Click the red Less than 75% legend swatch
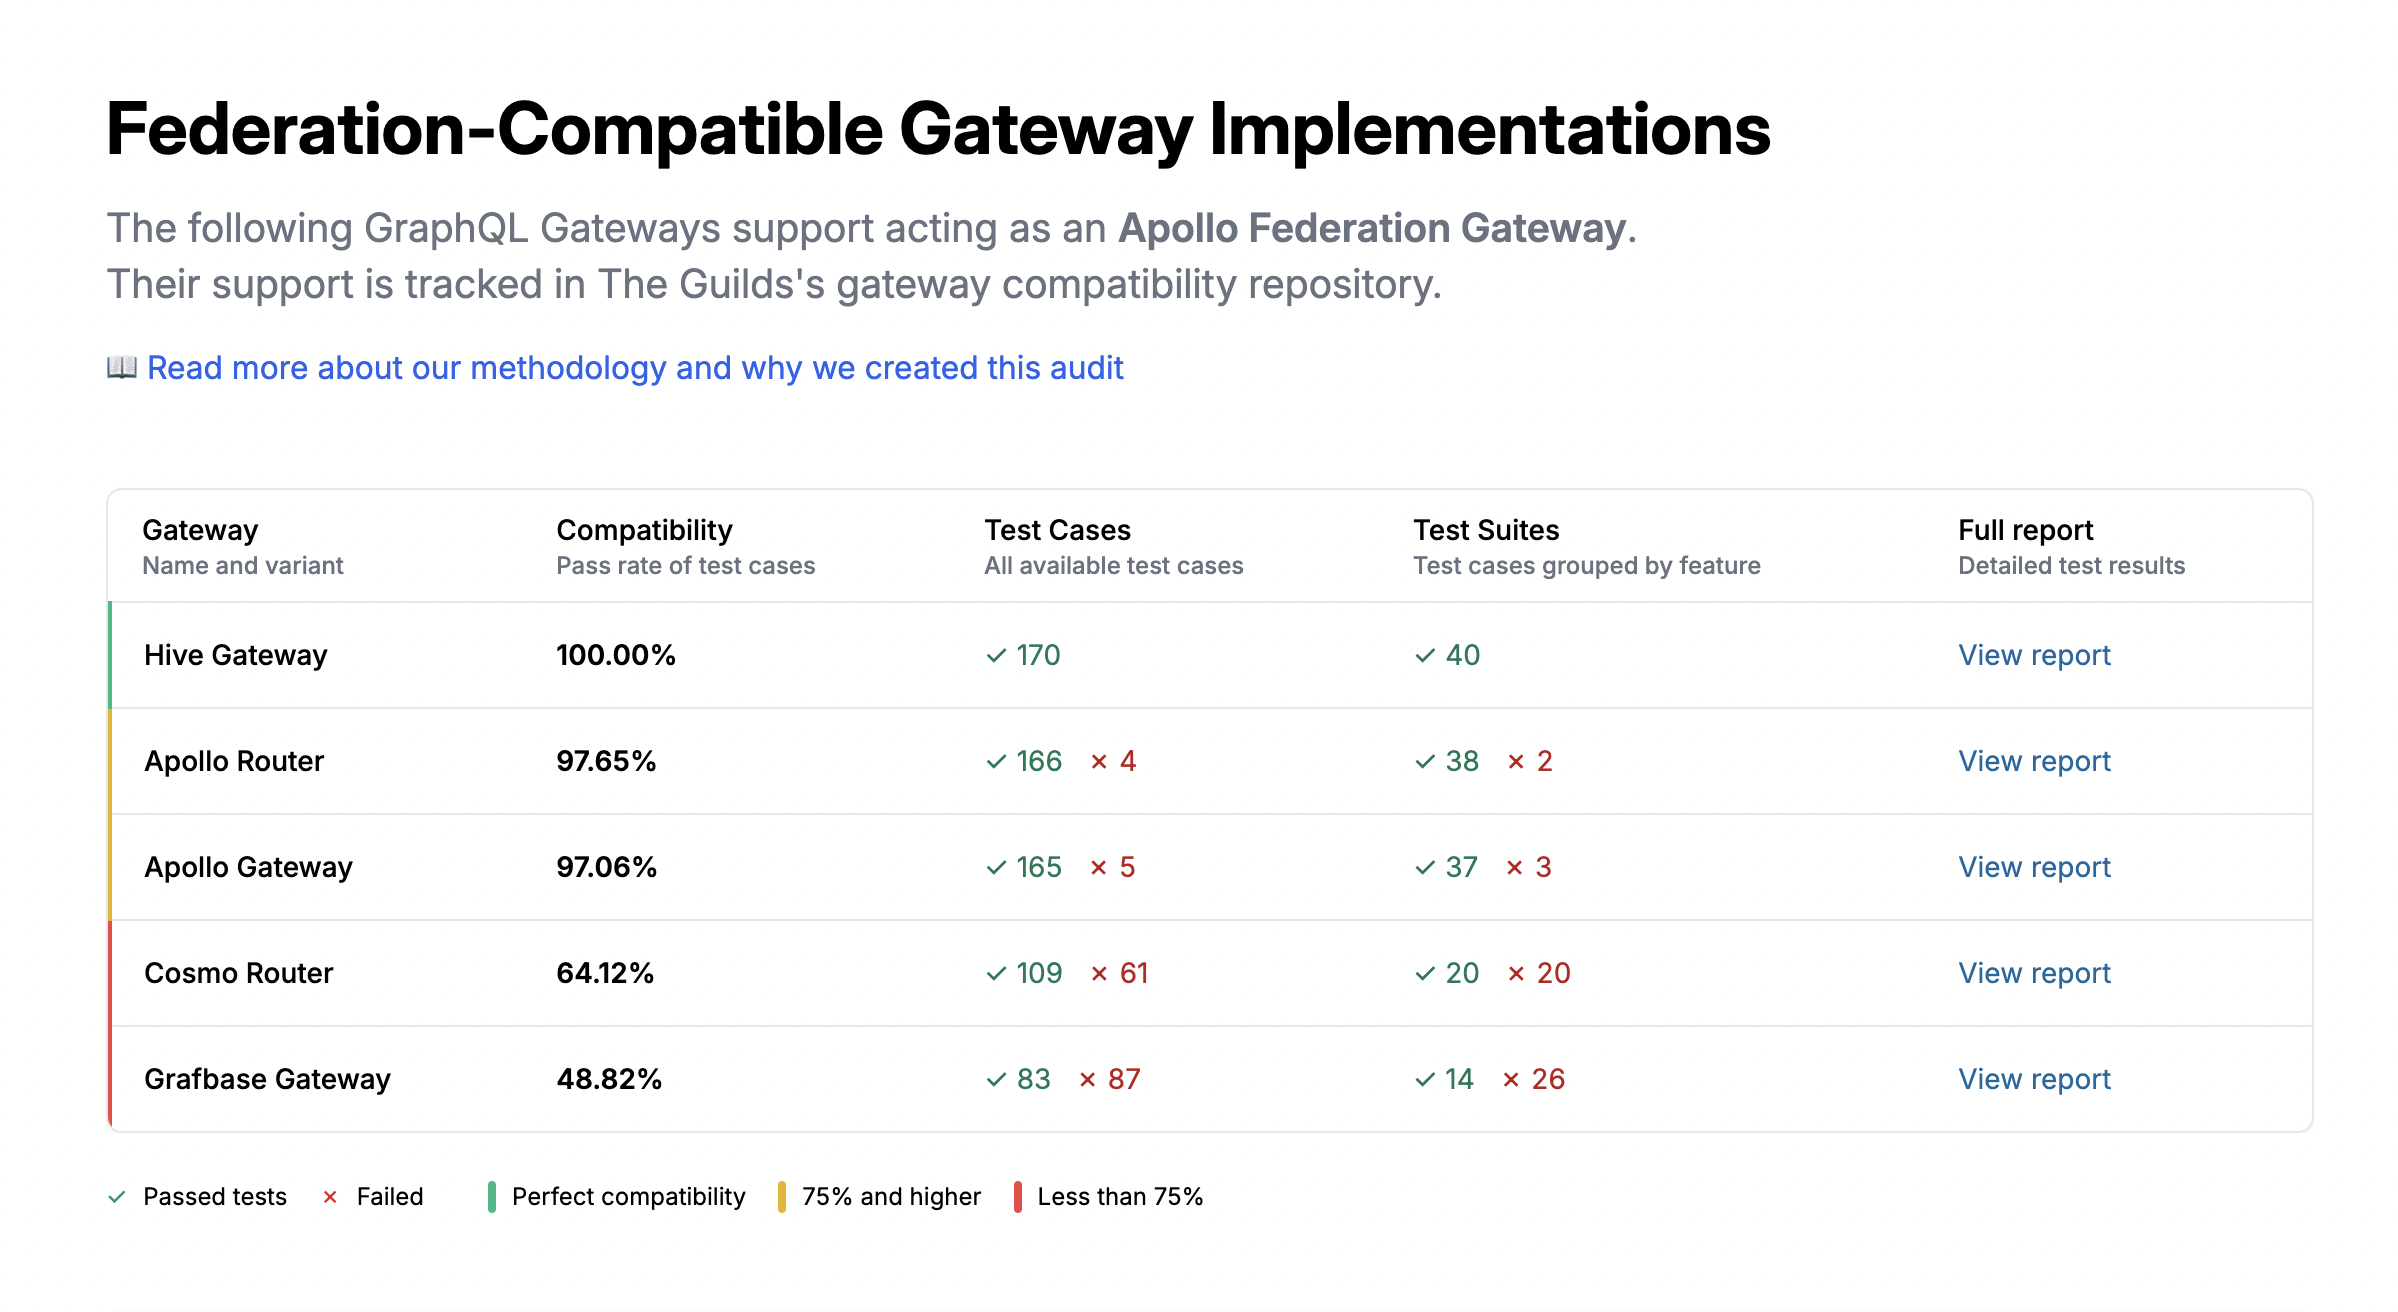Screen dimensions: 2398x1312 1017,1197
